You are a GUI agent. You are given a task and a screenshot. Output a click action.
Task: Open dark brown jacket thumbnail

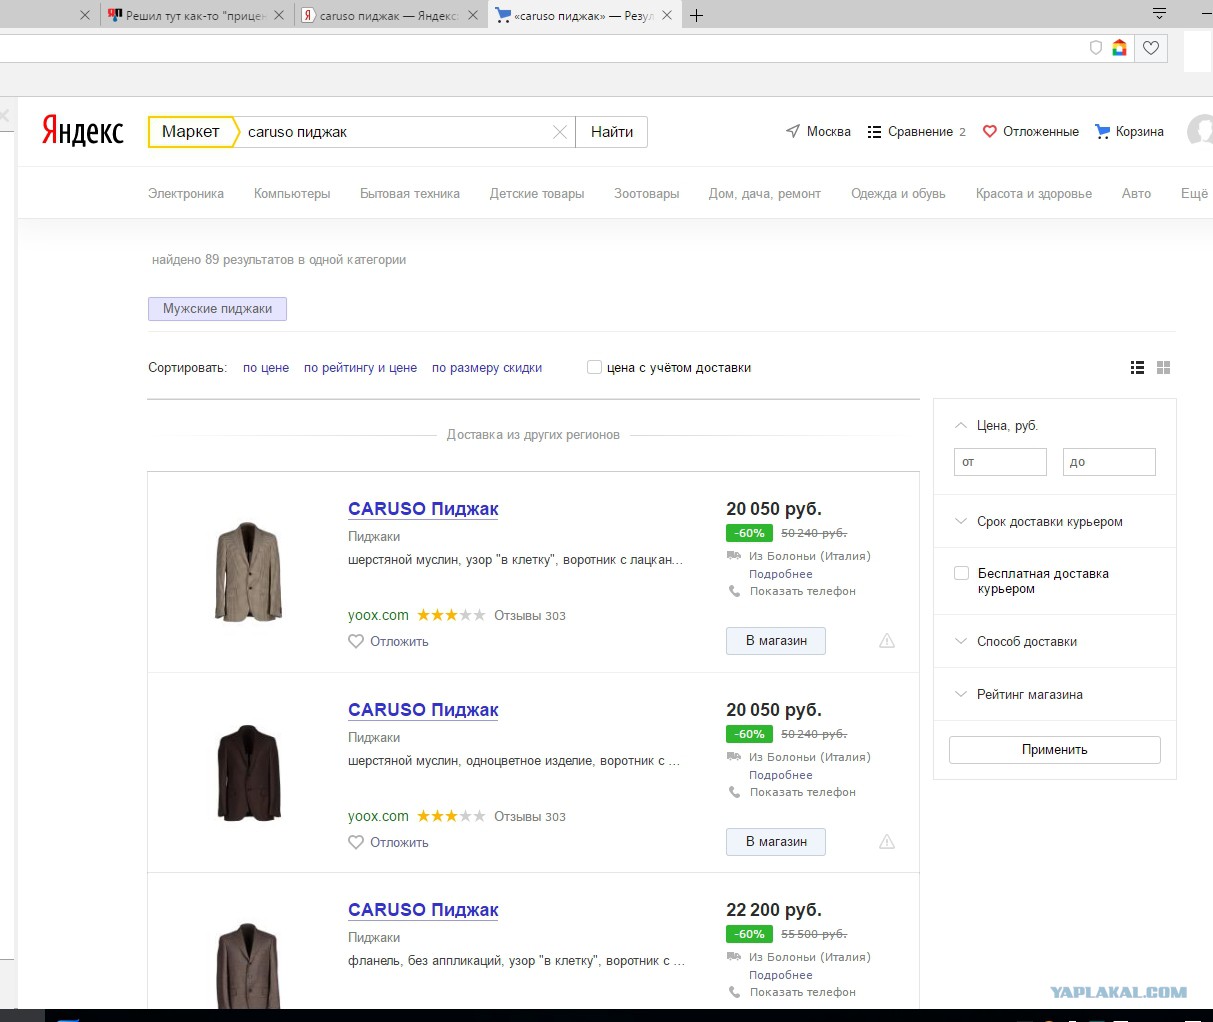tap(249, 773)
